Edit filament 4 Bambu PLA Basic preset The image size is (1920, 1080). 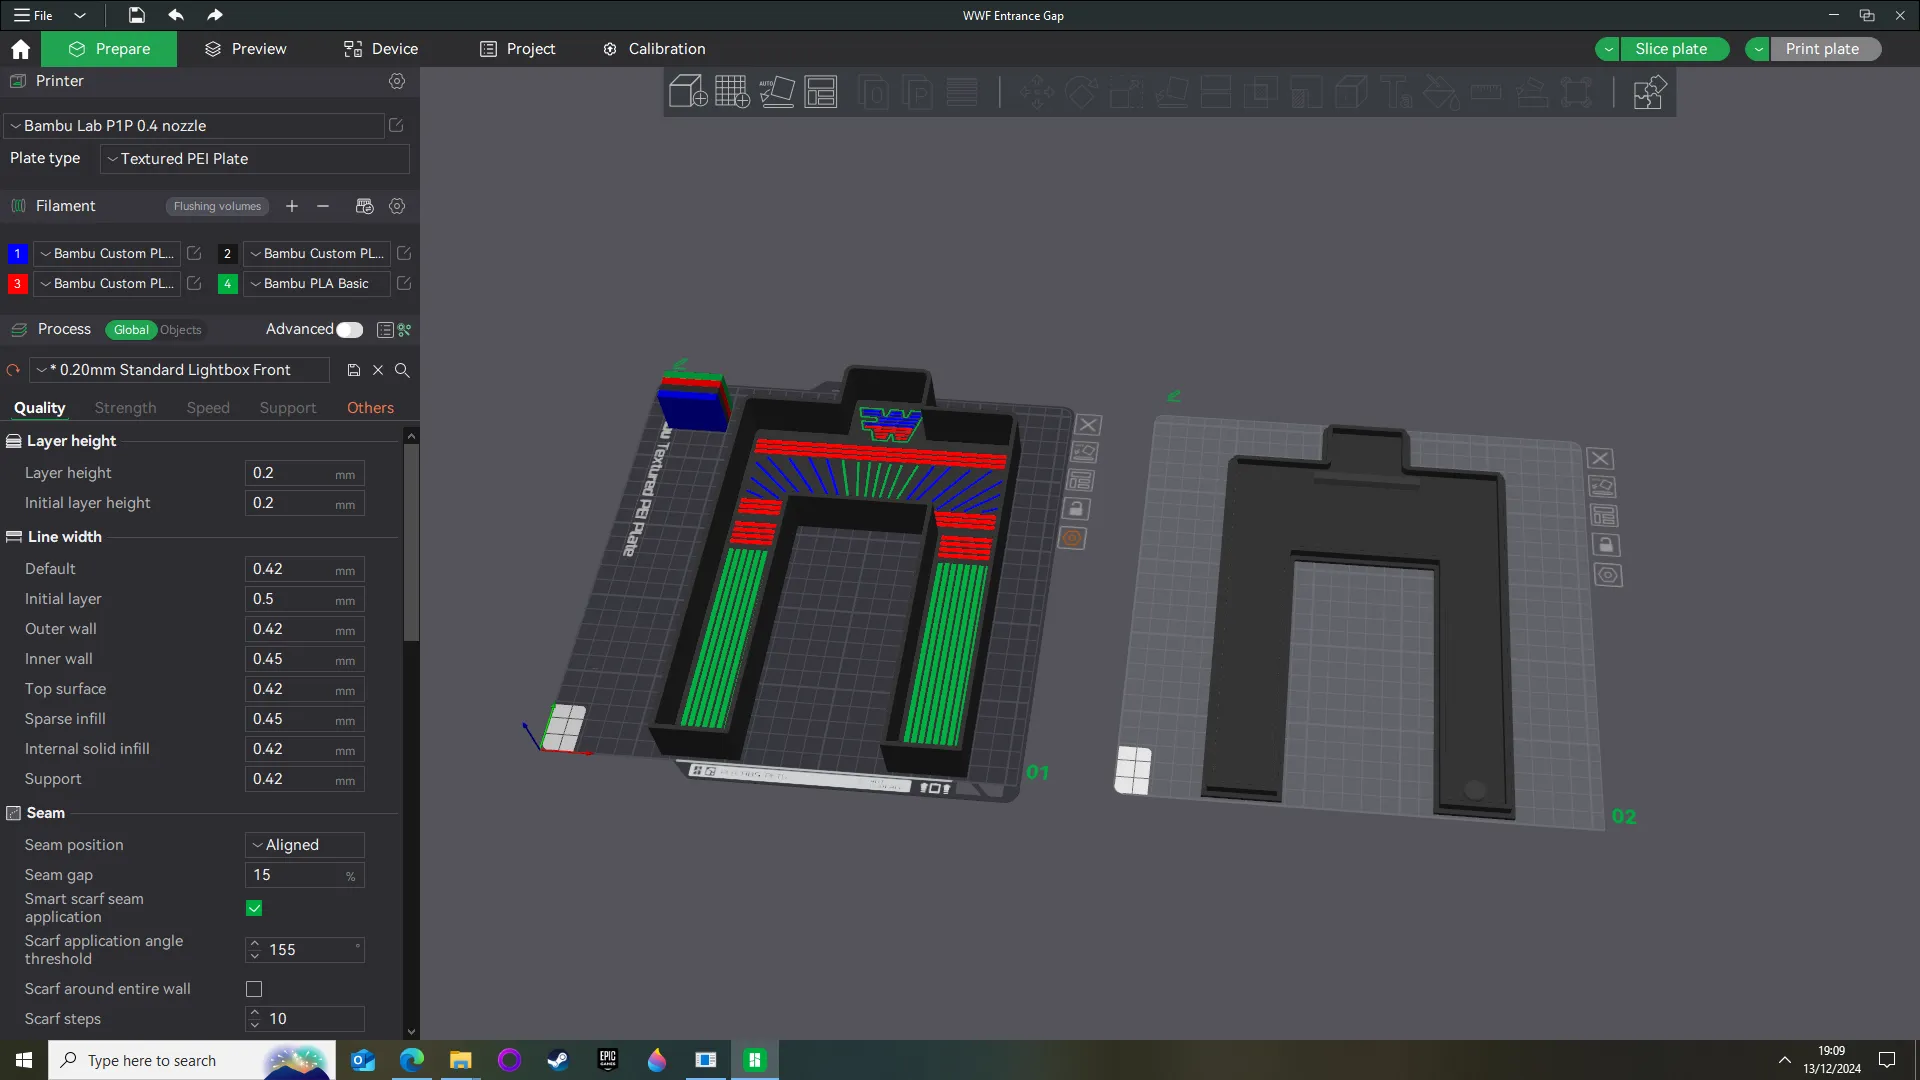[x=404, y=284]
